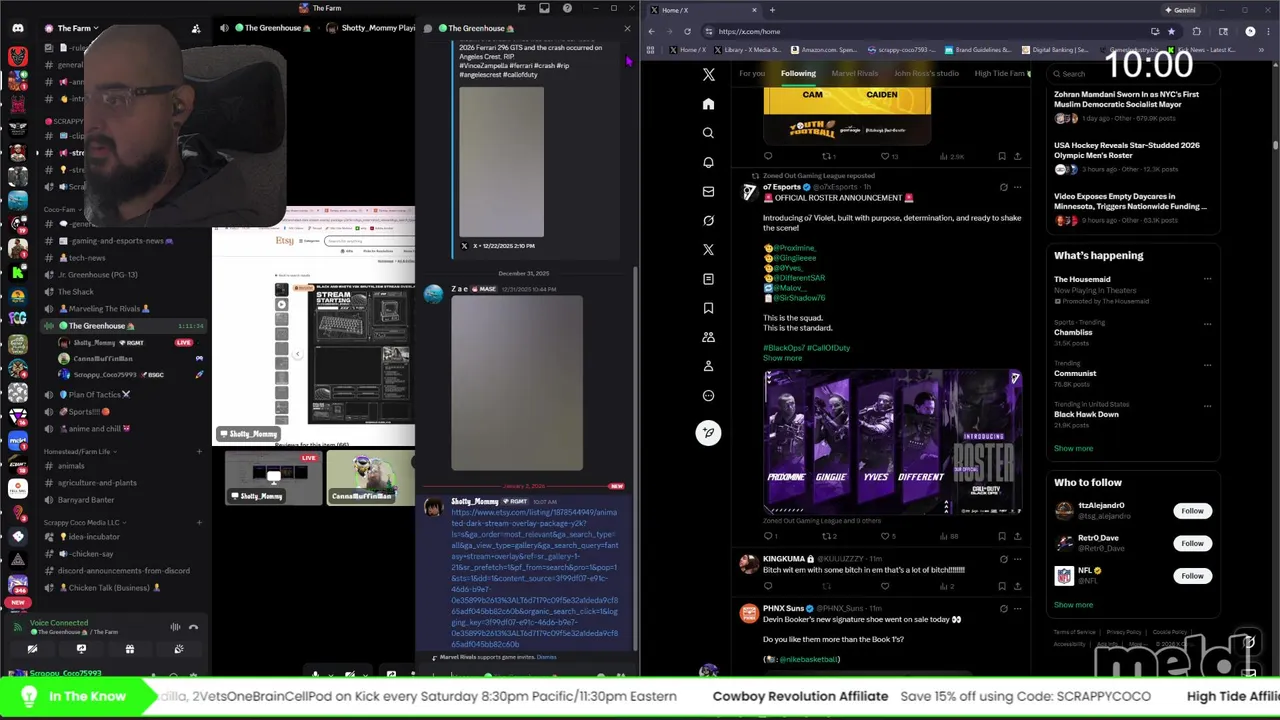Viewport: 1280px width, 720px height.
Task: Open John Ross's studio tab
Action: click(926, 73)
